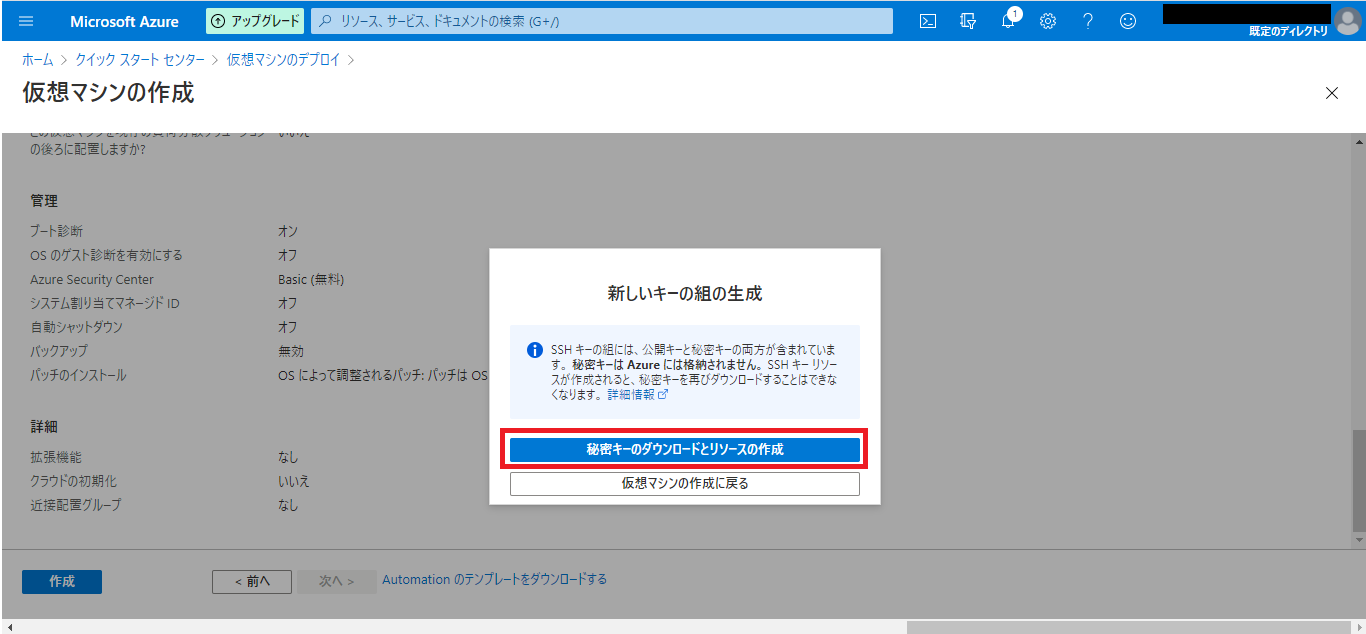The width and height of the screenshot is (1366, 634).
Task: Open the notifications bell
Action: point(1008,21)
